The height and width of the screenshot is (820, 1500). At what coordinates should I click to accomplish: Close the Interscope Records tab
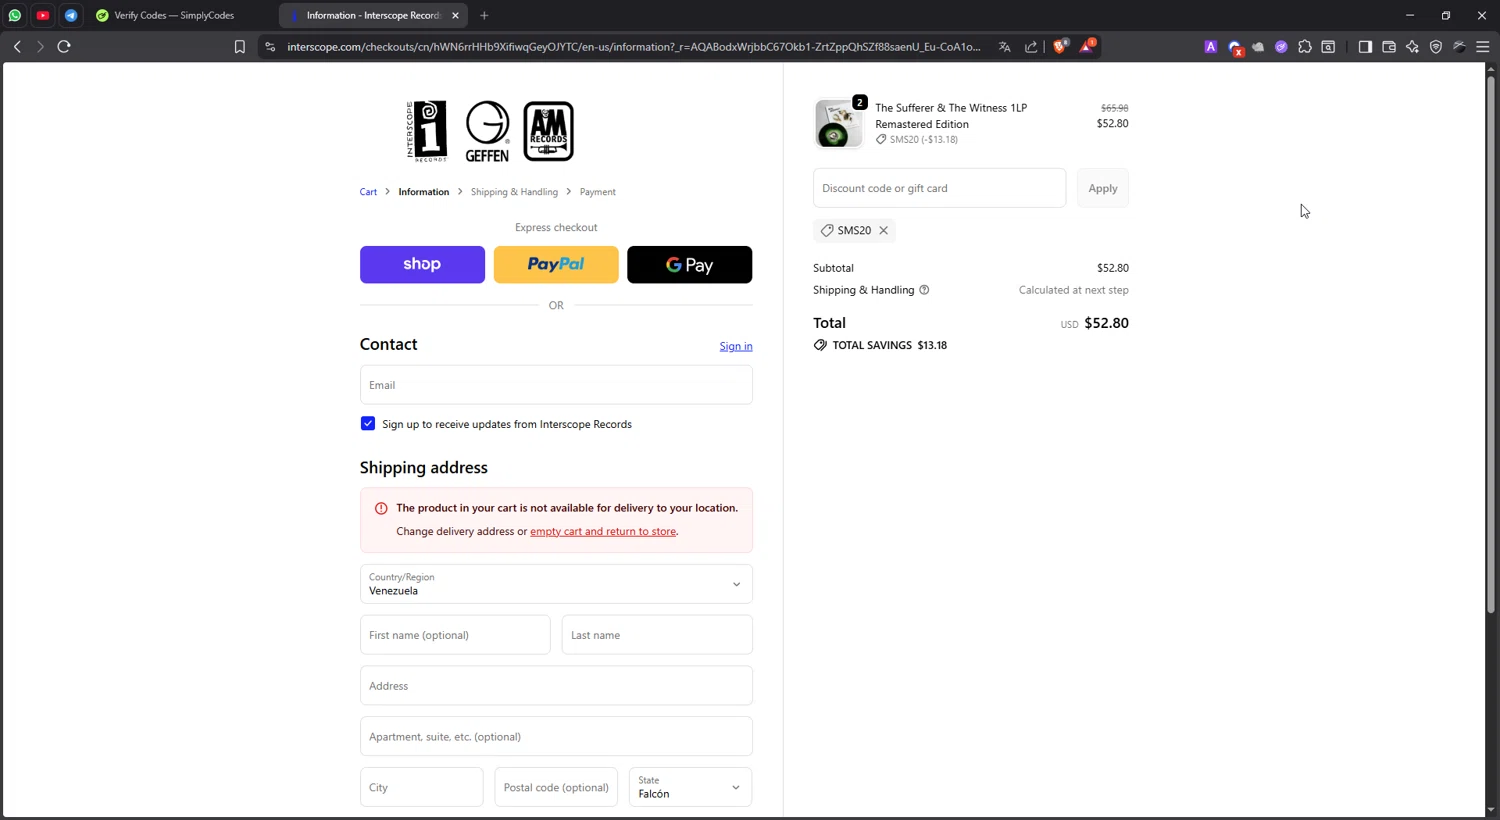(455, 15)
